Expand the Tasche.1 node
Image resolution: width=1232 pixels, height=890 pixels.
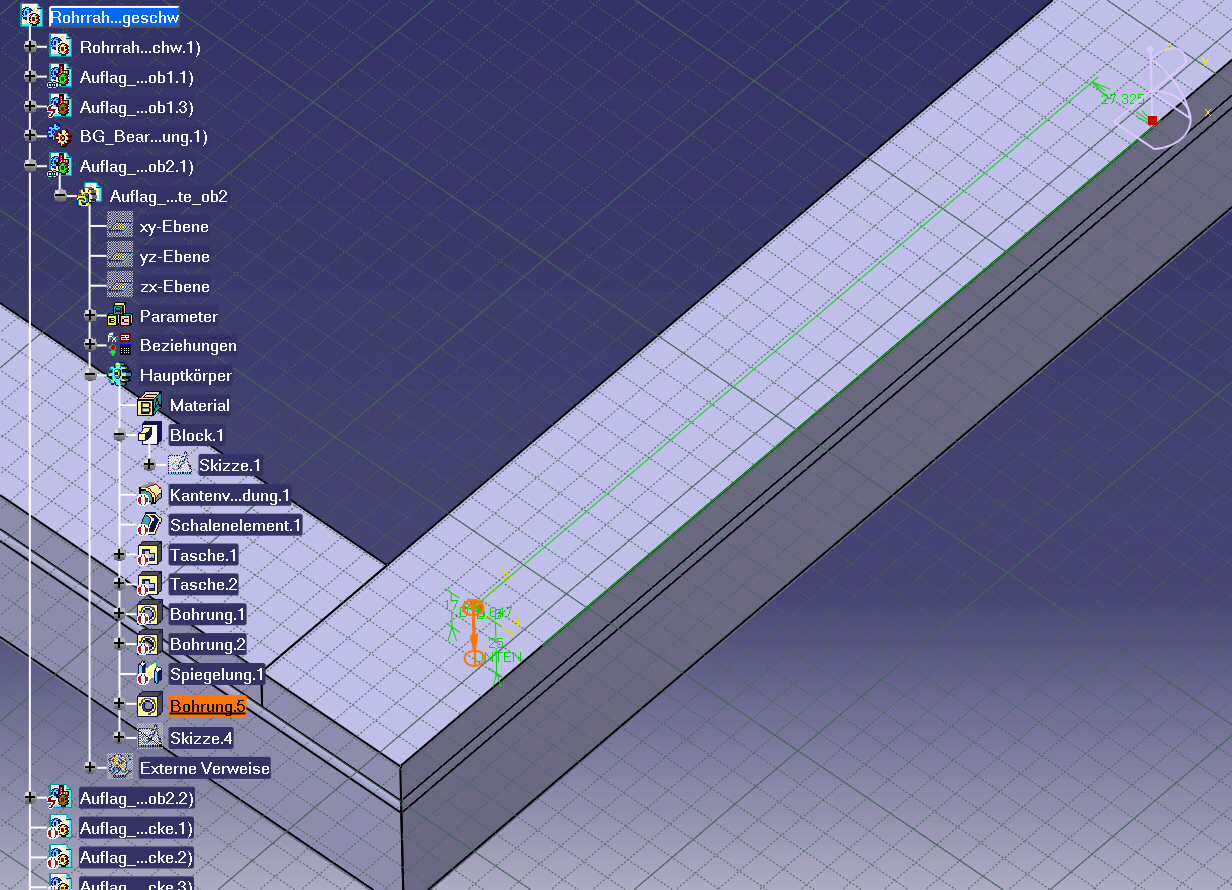120,555
